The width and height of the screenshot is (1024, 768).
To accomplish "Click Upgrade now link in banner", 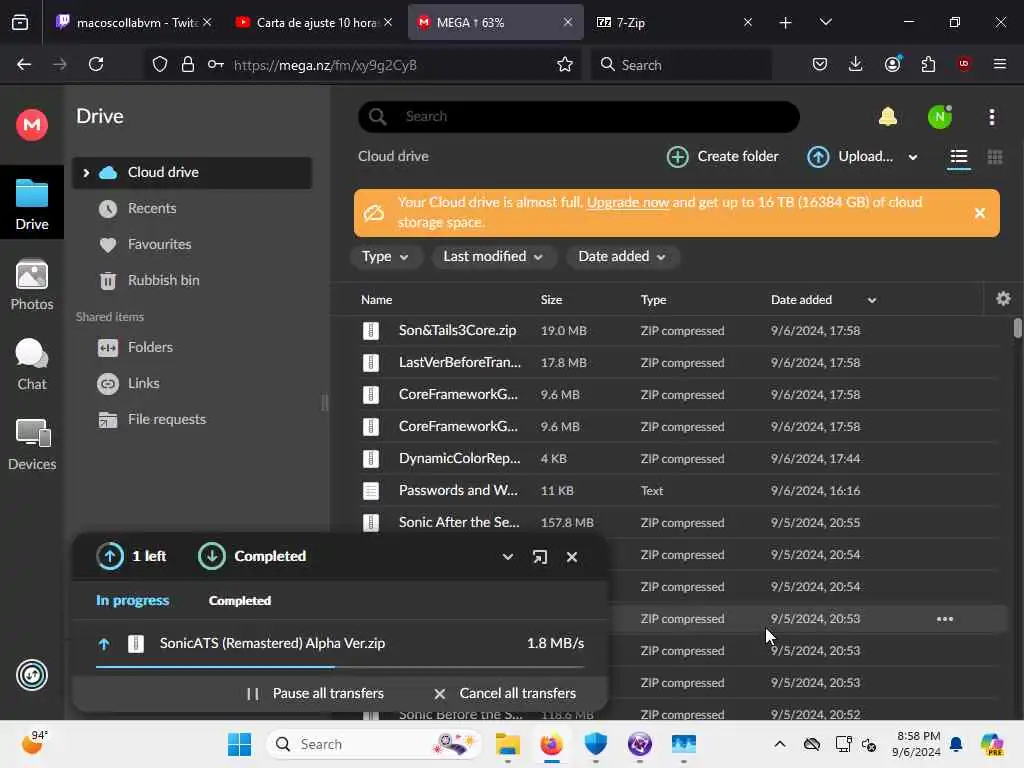I will tap(628, 202).
